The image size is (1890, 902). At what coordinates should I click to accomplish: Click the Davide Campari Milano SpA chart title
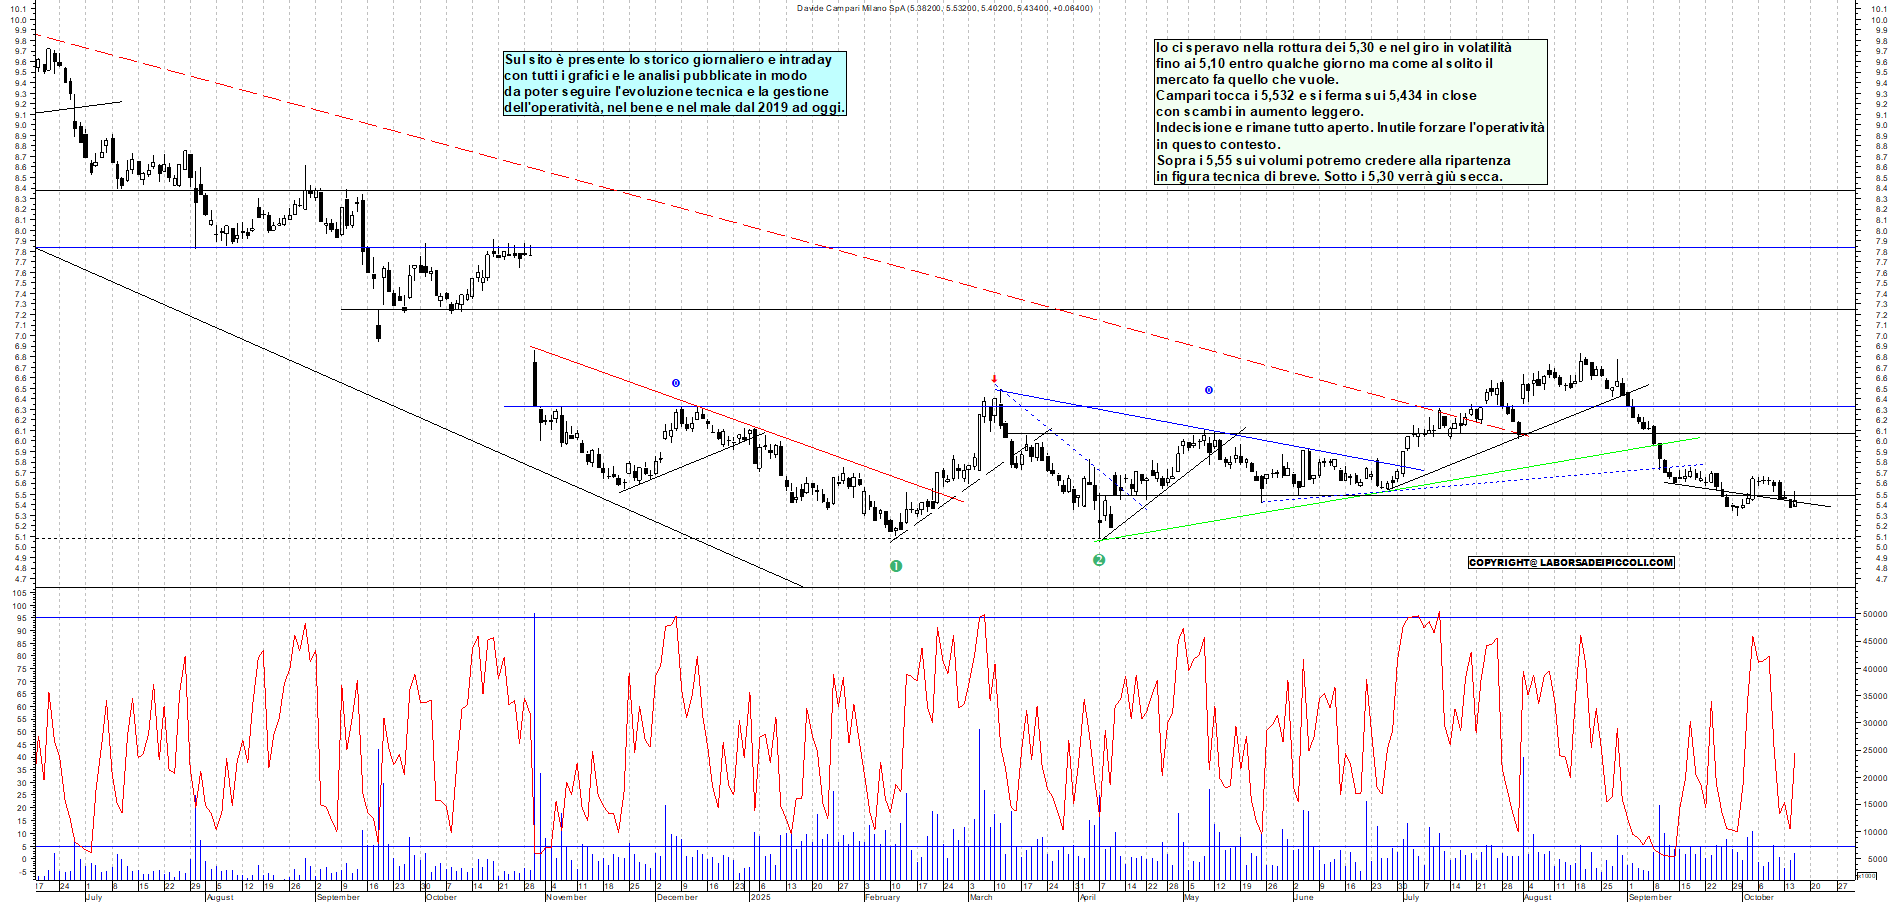tap(944, 8)
